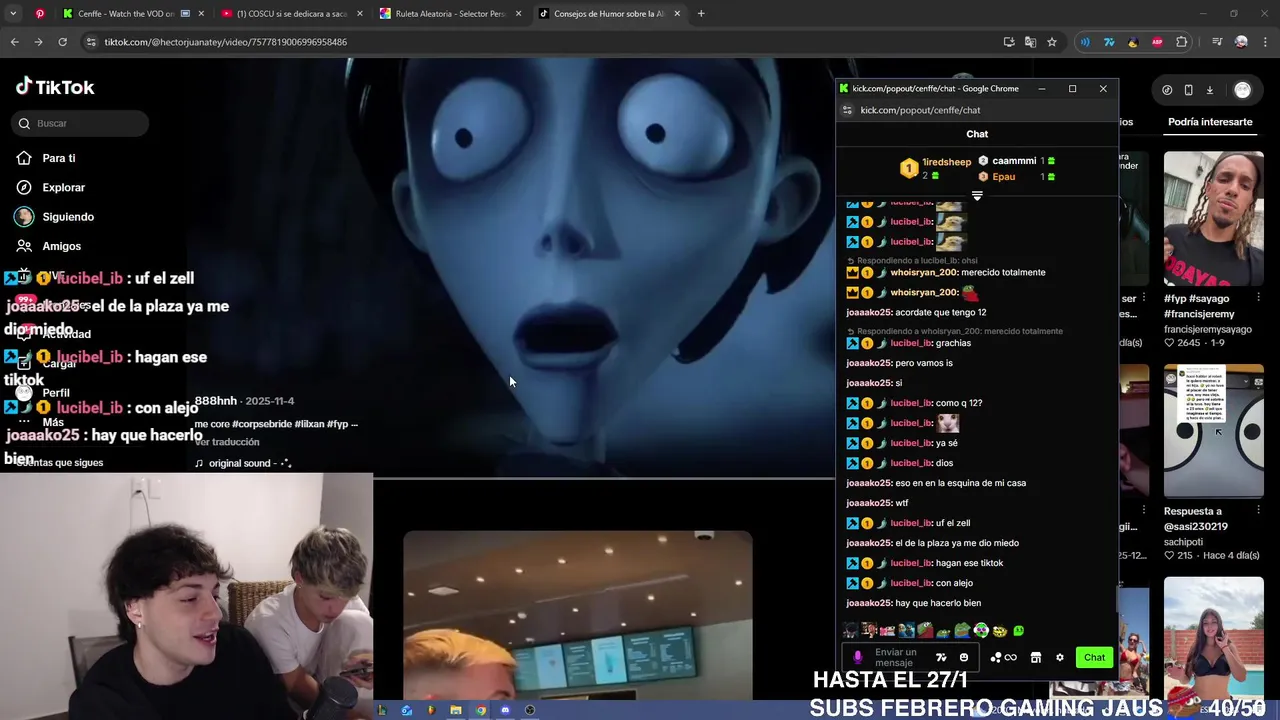The width and height of the screenshot is (1280, 720).
Task: Open the Chrome extensions puzzle menu
Action: tap(1182, 42)
